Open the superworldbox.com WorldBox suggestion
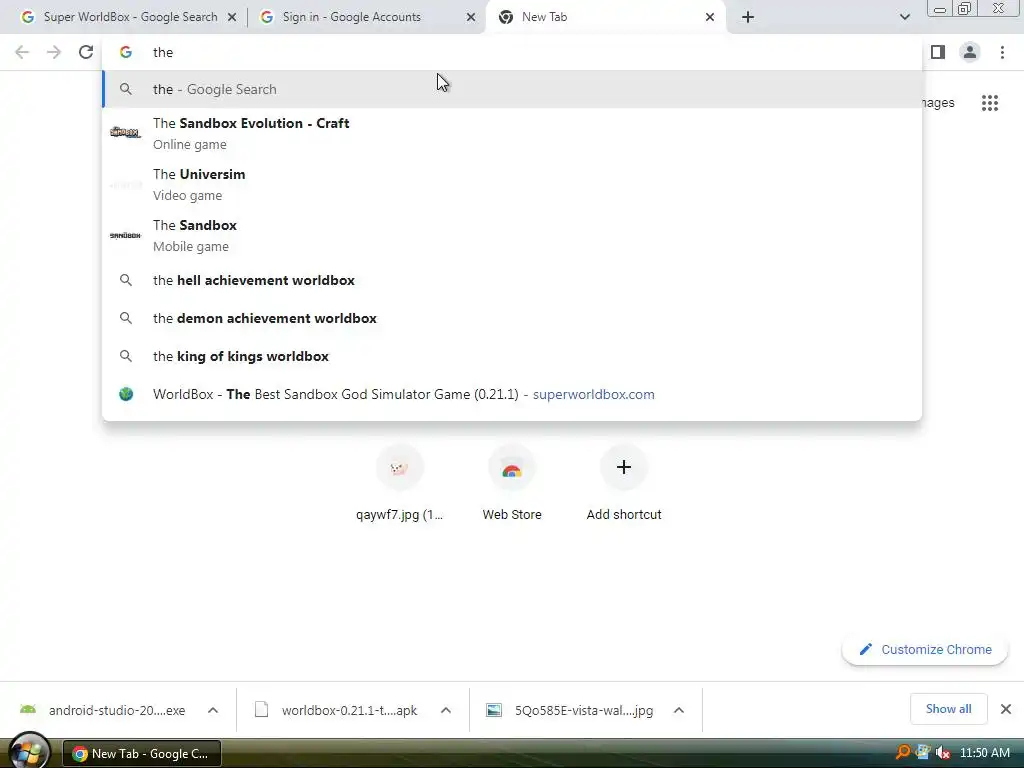 (x=512, y=394)
